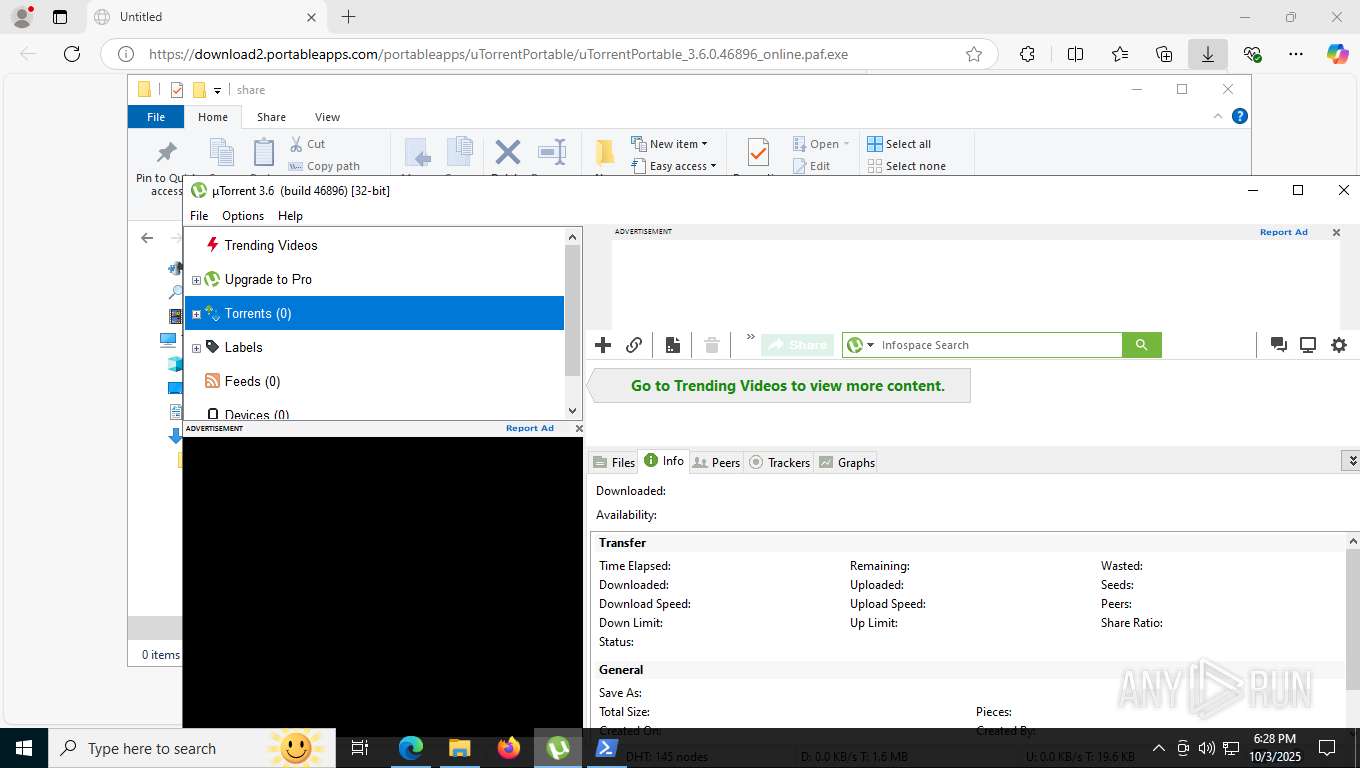Click the Delete X icon in Explorer ribbon
Screen dimensions: 1360x768
point(508,152)
